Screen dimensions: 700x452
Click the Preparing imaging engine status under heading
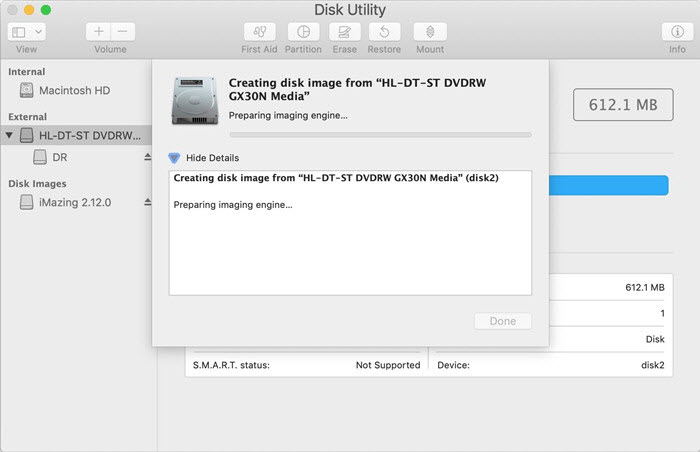(288, 115)
